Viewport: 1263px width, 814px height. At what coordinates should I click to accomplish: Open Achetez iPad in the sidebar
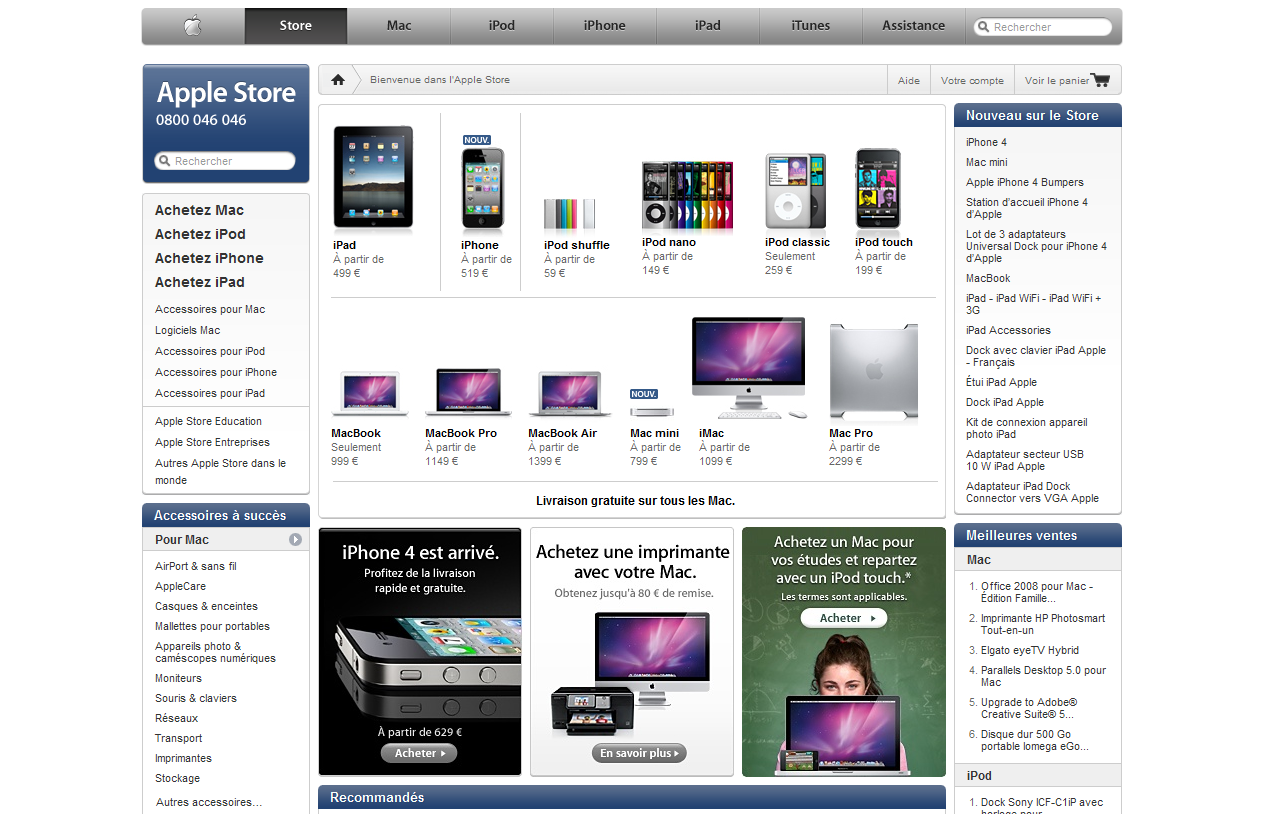tap(200, 282)
